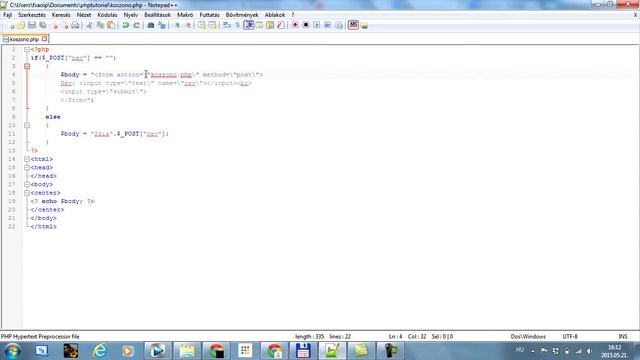Click the UTF-8 encoding in status bar
The width and height of the screenshot is (640, 360).
tap(570, 336)
